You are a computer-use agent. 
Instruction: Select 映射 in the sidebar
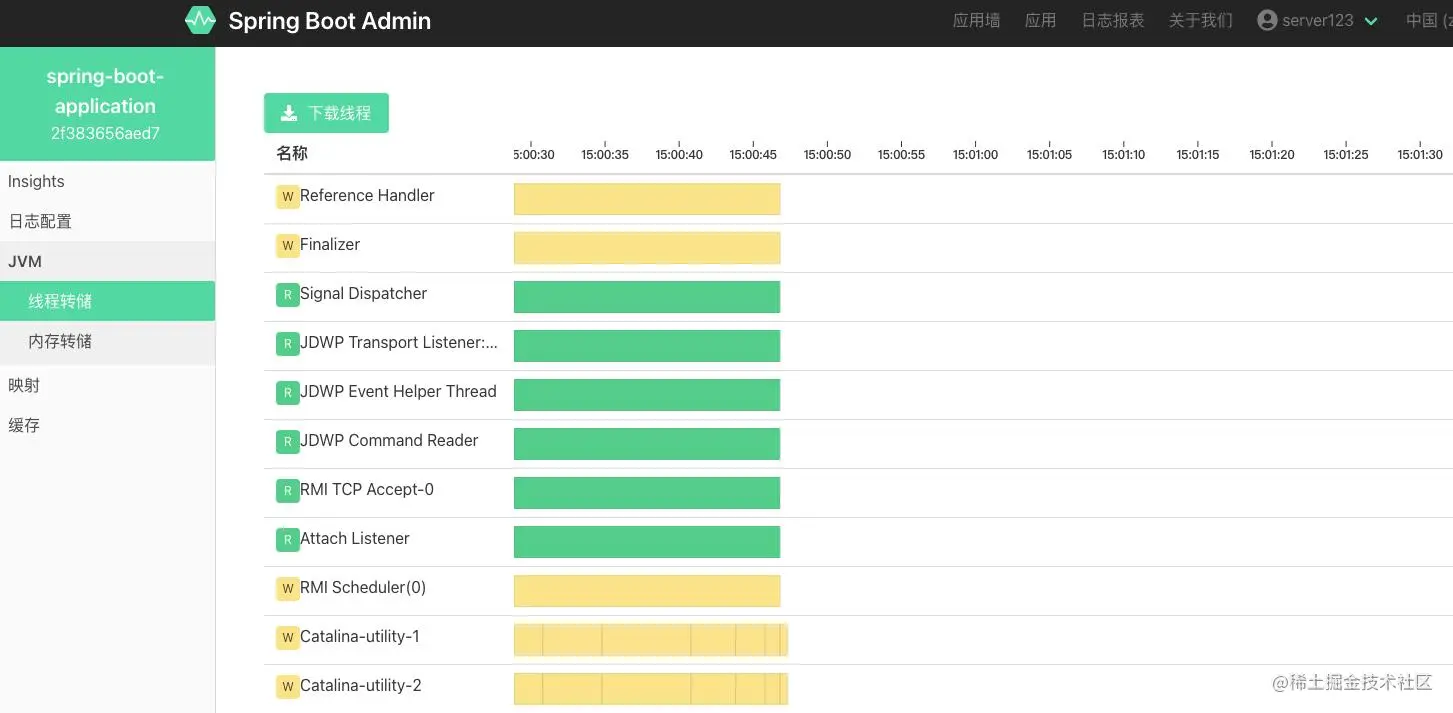tap(107, 385)
